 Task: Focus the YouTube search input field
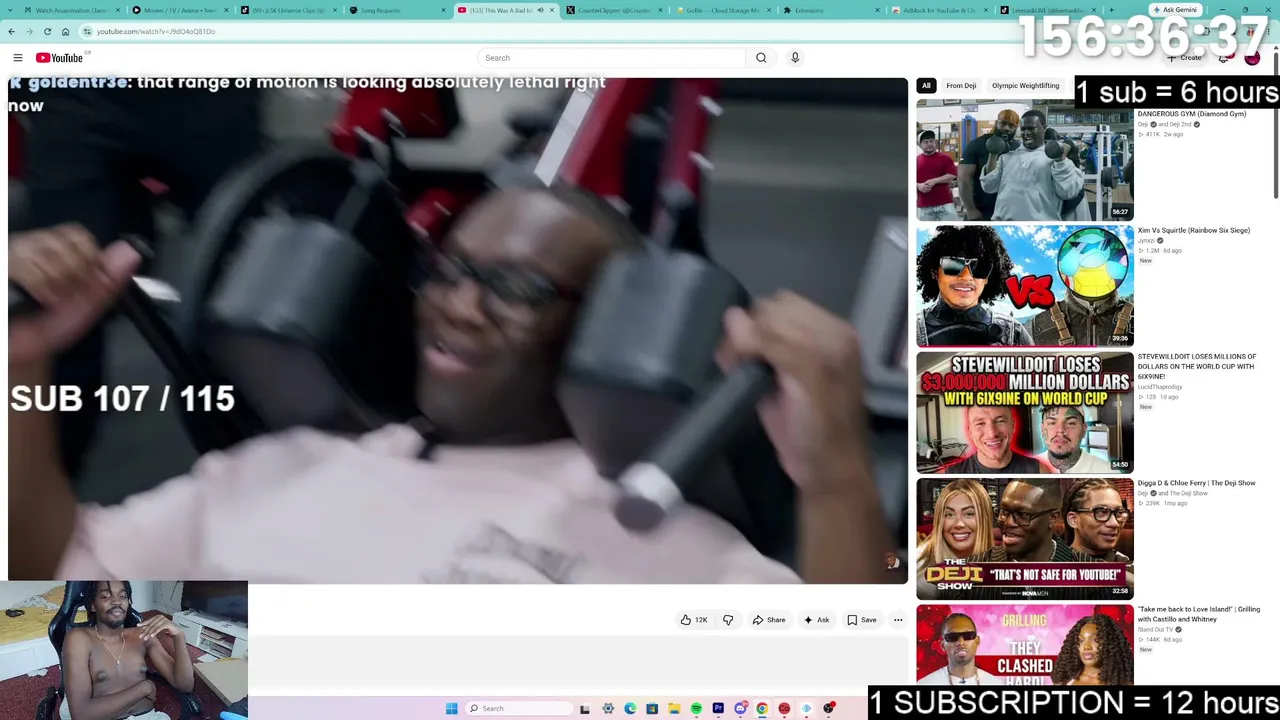(x=612, y=58)
